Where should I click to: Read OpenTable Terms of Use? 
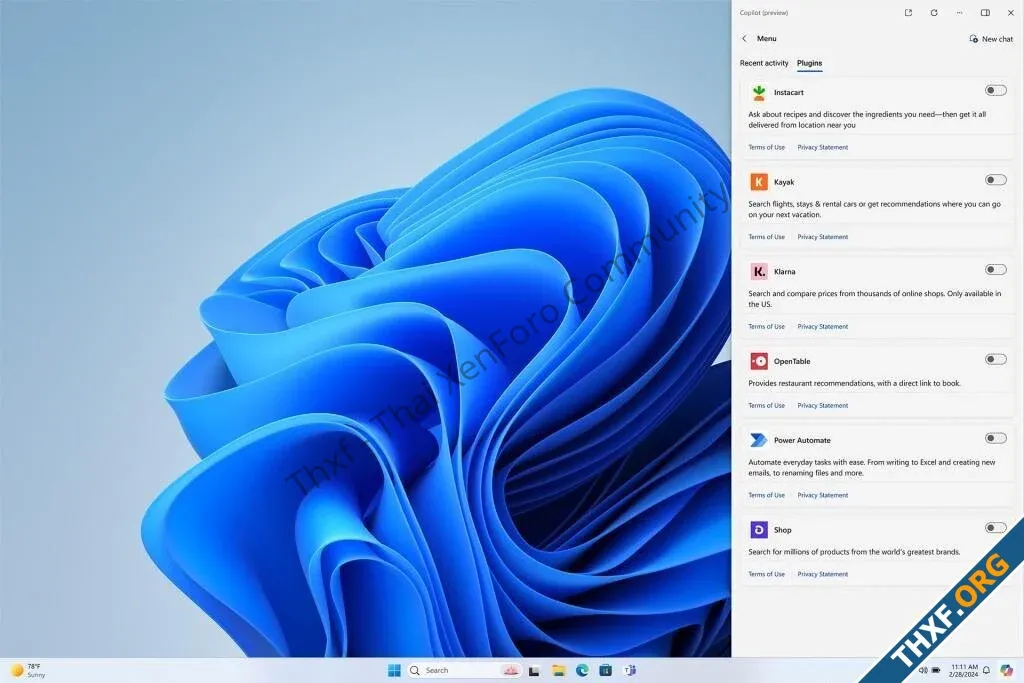pyautogui.click(x=766, y=405)
